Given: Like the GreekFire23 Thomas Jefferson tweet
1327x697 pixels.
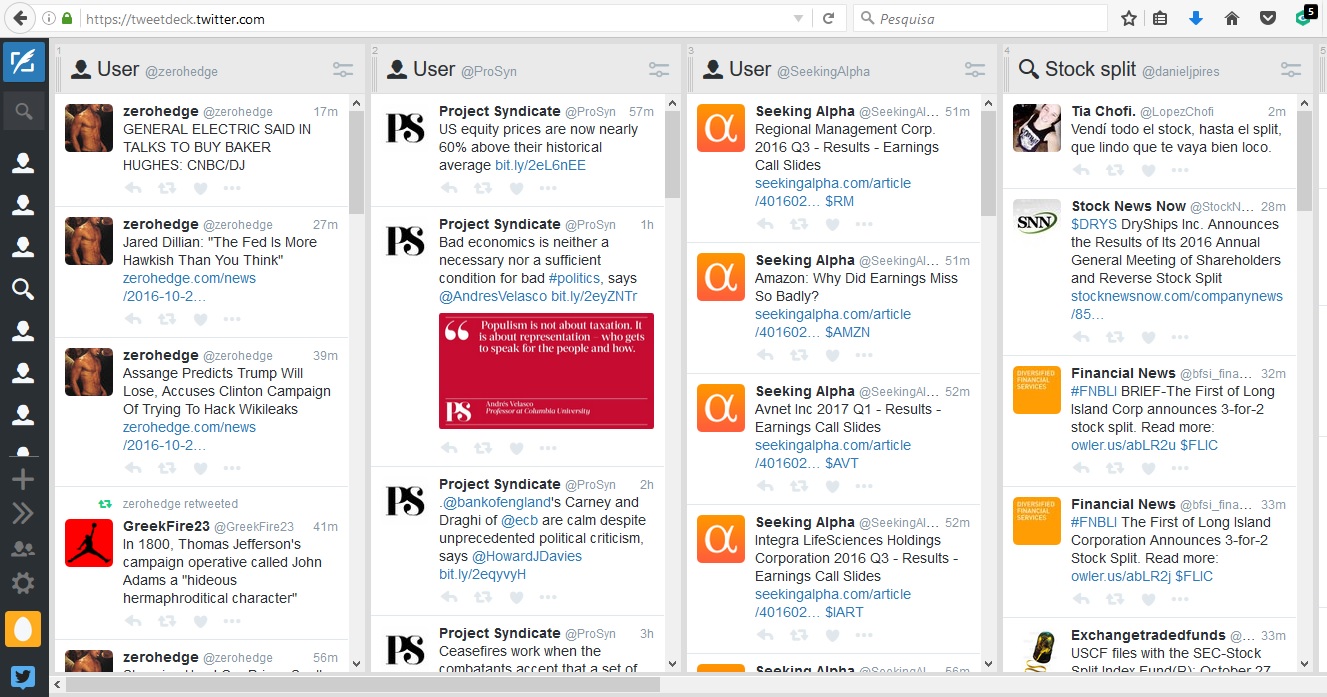Looking at the screenshot, I should tap(200, 621).
